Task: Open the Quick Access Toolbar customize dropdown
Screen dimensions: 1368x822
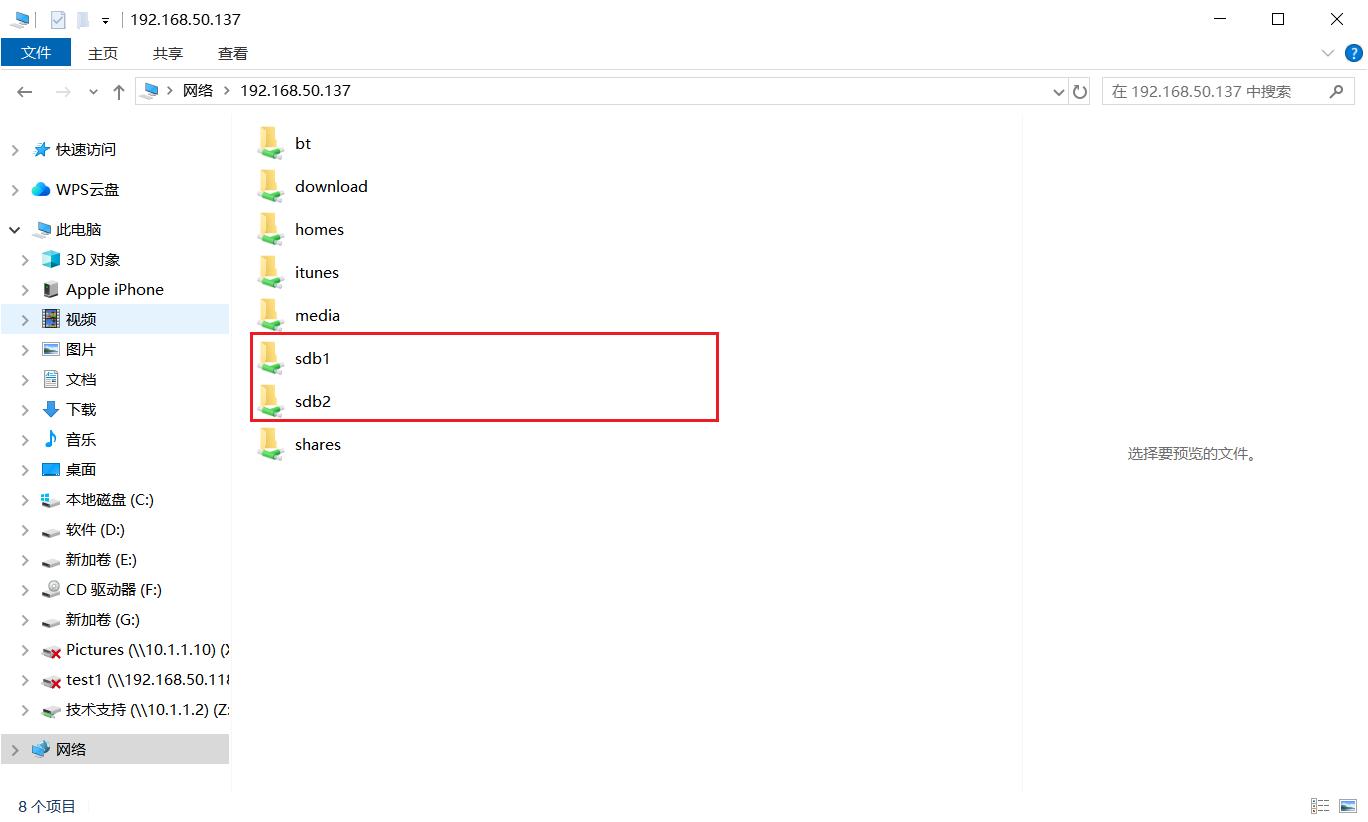Action: pos(104,20)
